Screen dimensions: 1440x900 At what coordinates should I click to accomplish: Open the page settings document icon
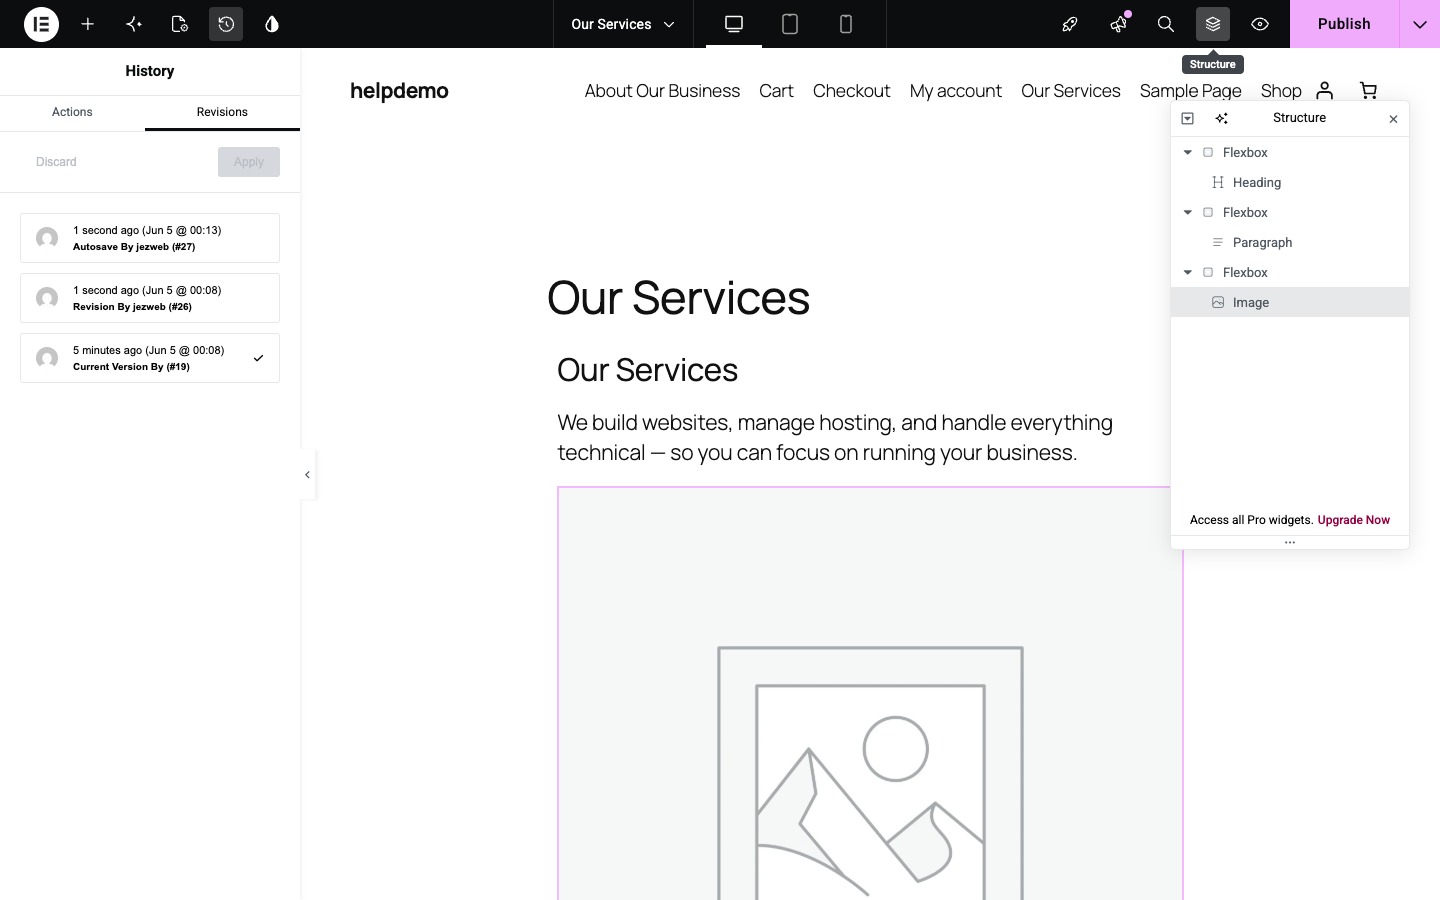click(x=180, y=24)
